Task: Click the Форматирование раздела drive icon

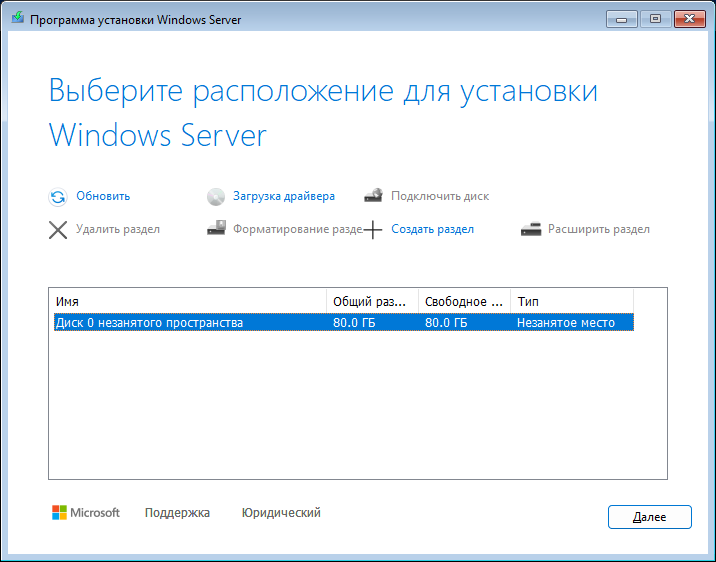Action: click(x=216, y=228)
